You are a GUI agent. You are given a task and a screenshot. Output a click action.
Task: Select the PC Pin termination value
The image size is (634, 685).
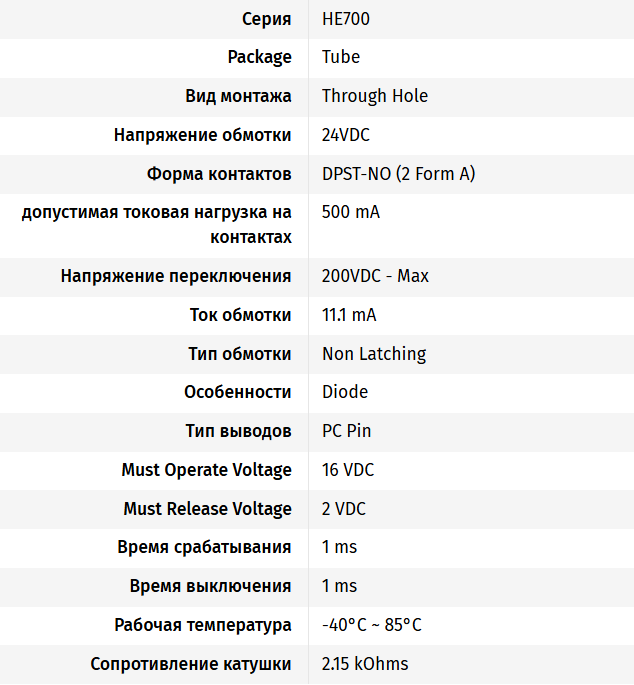tap(346, 431)
